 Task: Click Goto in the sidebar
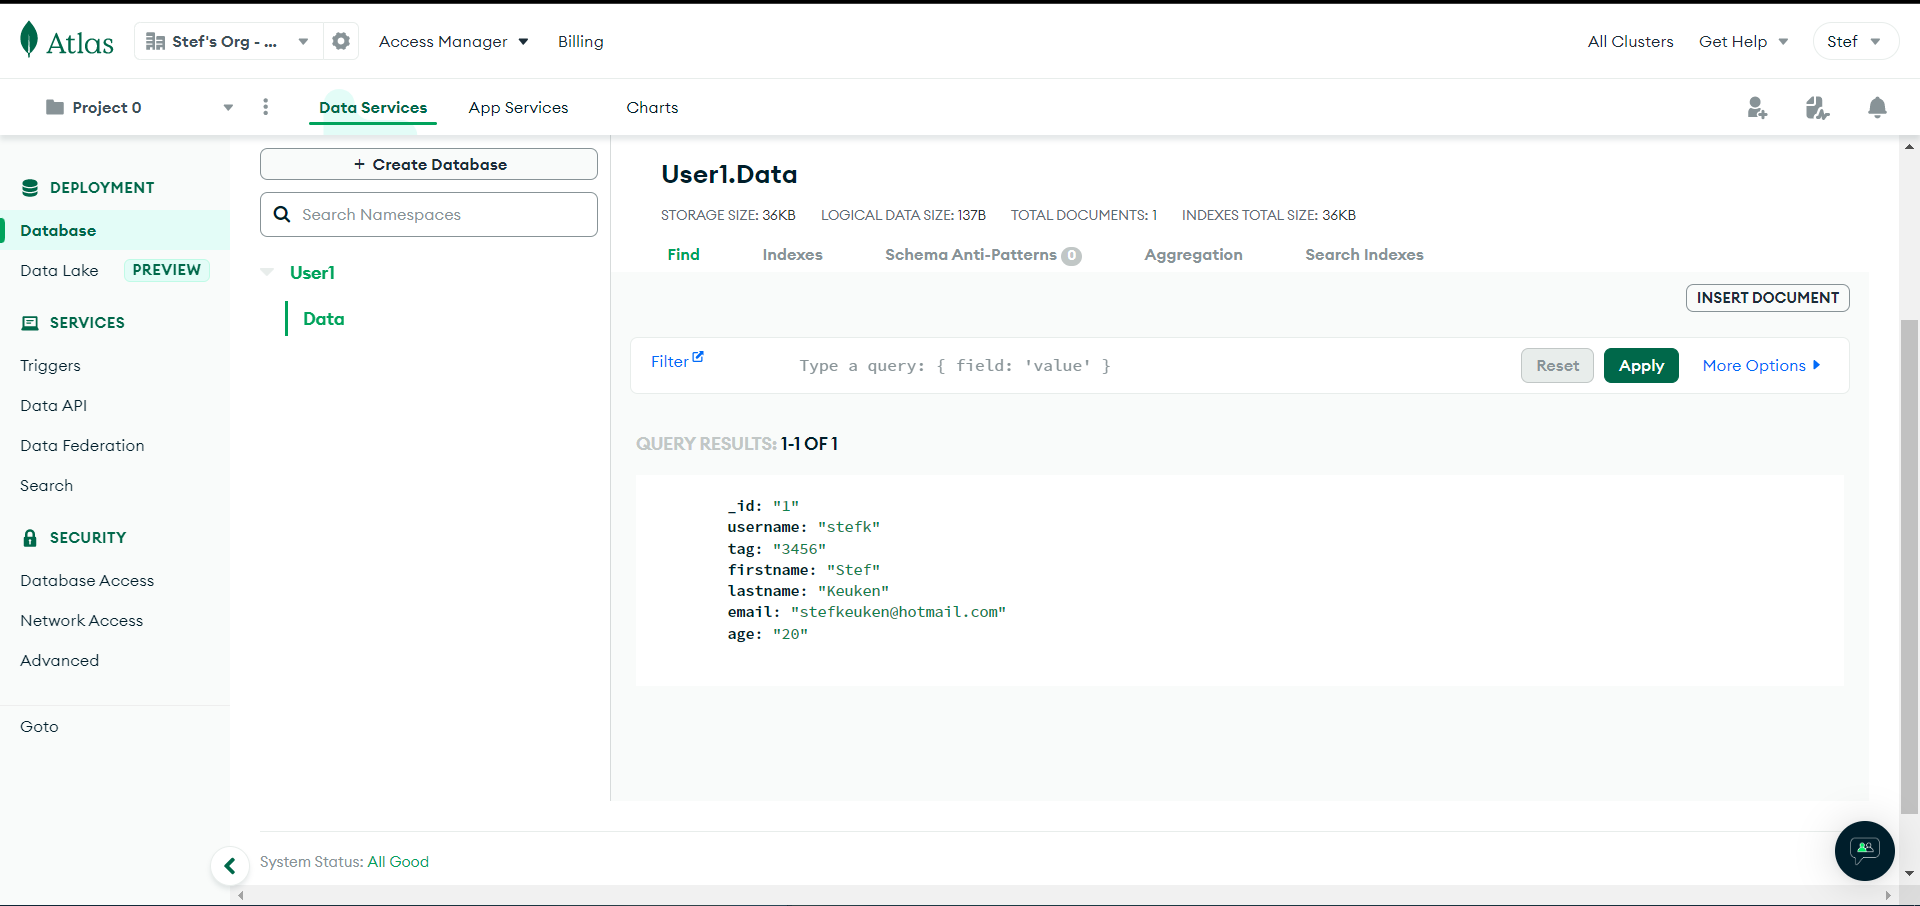pyautogui.click(x=39, y=727)
